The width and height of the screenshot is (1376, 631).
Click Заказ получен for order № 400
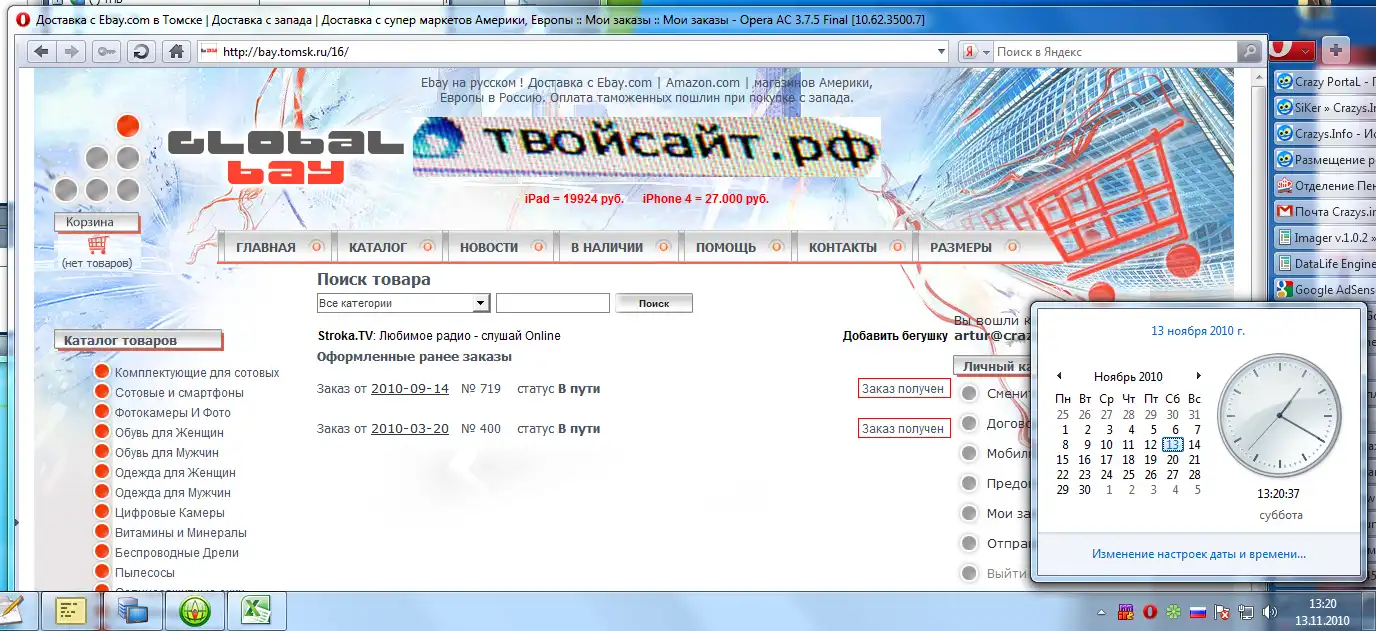[x=903, y=428]
